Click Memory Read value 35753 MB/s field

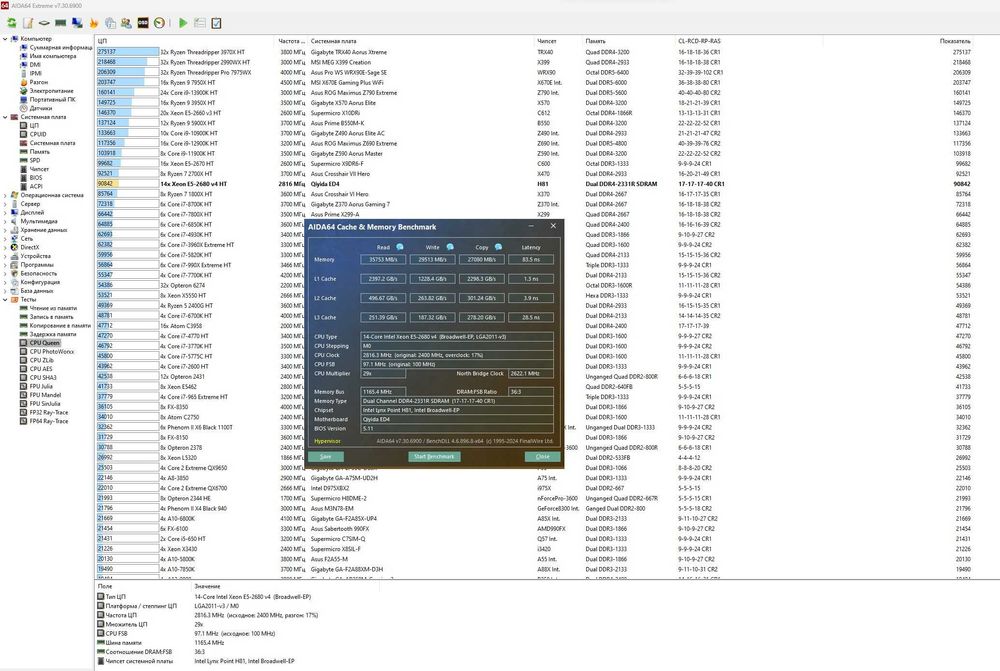pyautogui.click(x=383, y=260)
